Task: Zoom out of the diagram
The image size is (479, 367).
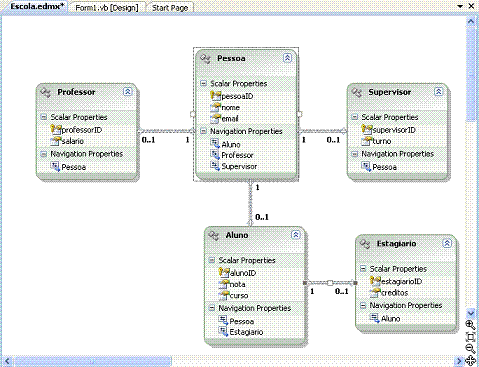Action: click(x=471, y=349)
